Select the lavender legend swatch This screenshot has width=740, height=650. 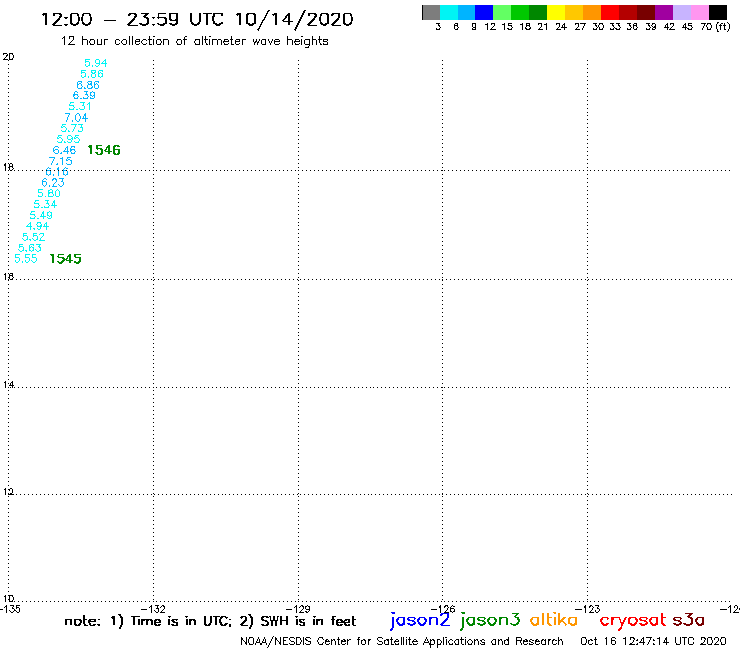tap(681, 12)
